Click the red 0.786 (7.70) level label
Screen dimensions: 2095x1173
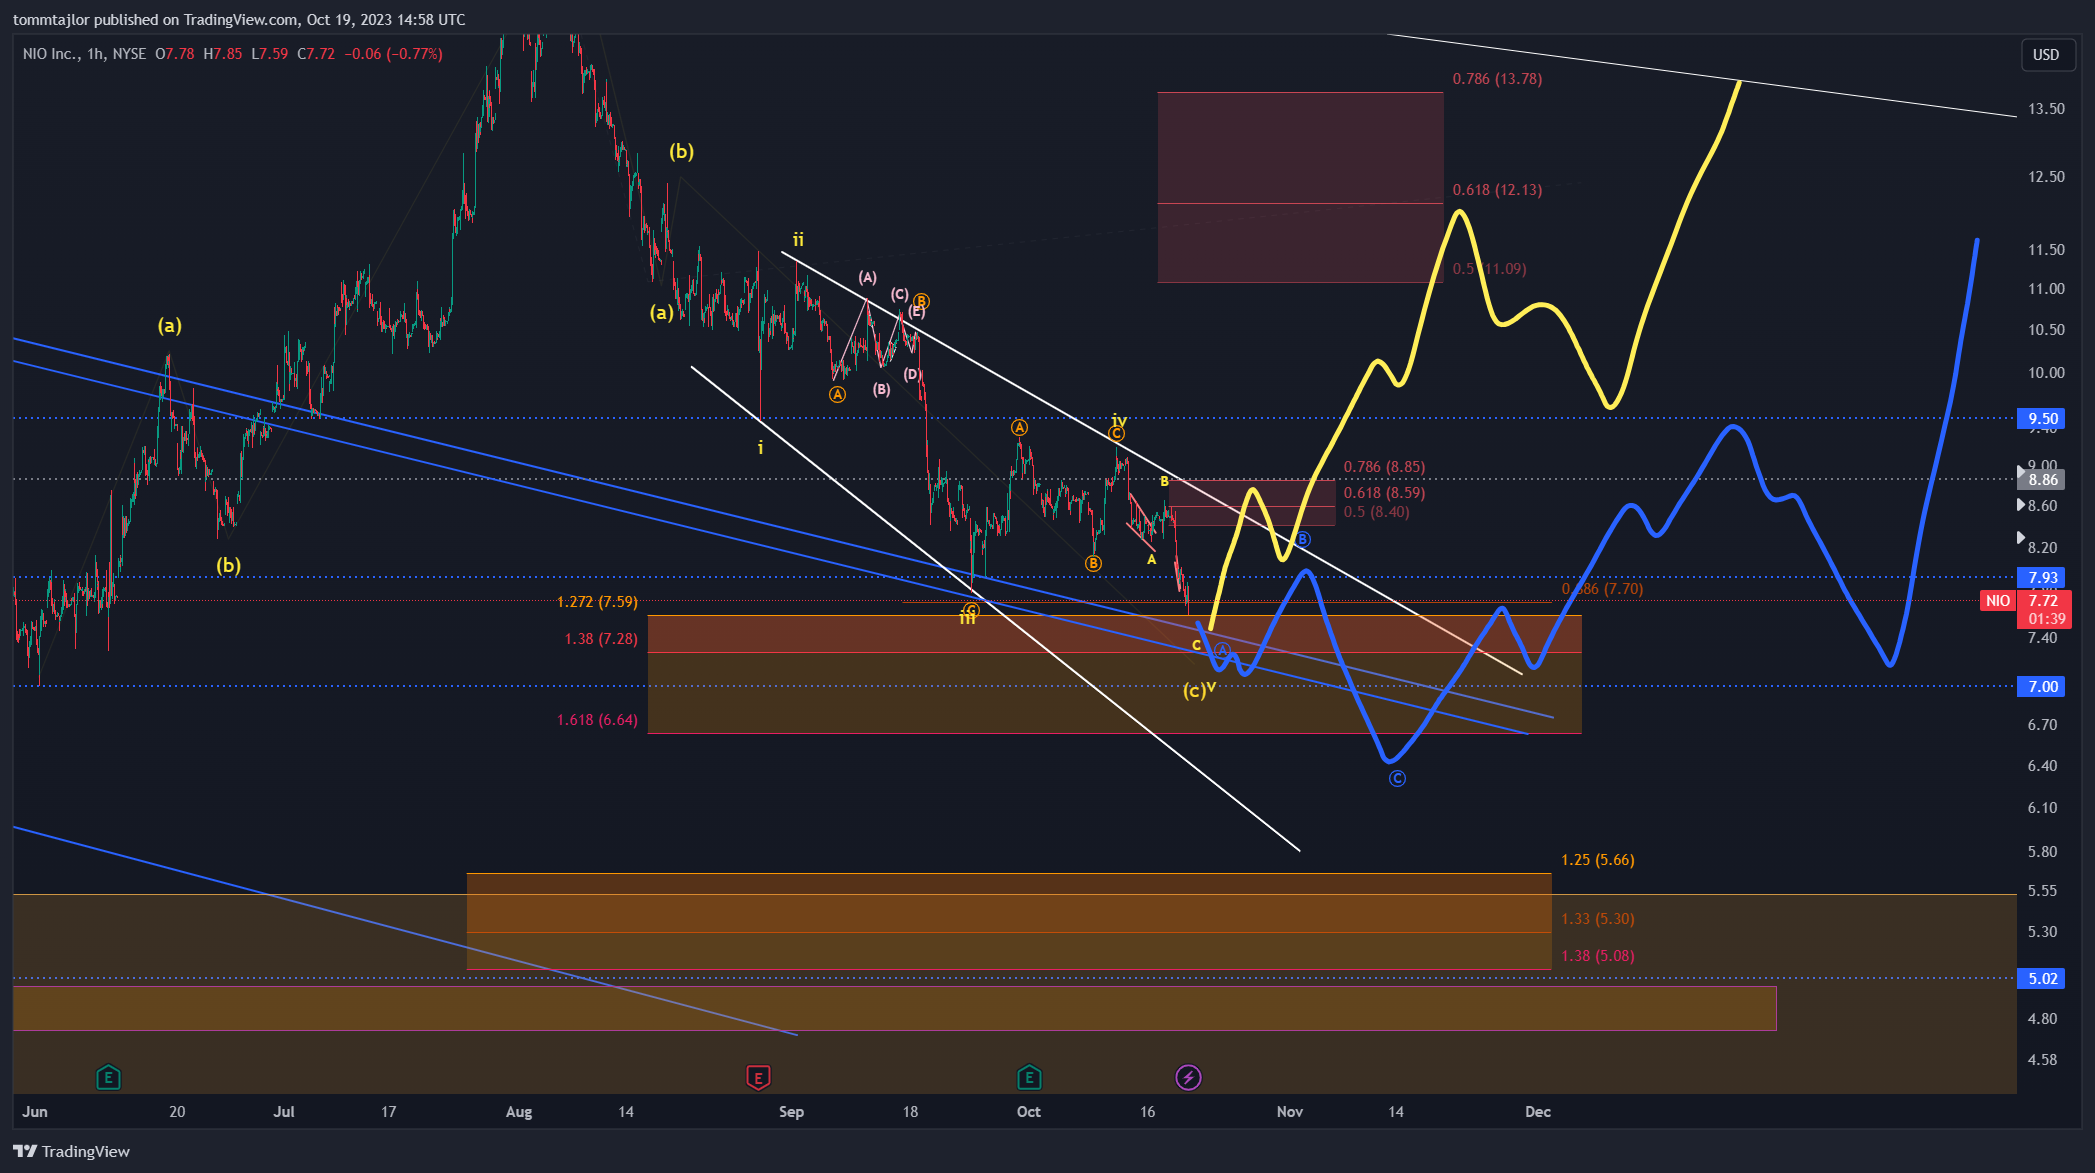tap(1603, 589)
